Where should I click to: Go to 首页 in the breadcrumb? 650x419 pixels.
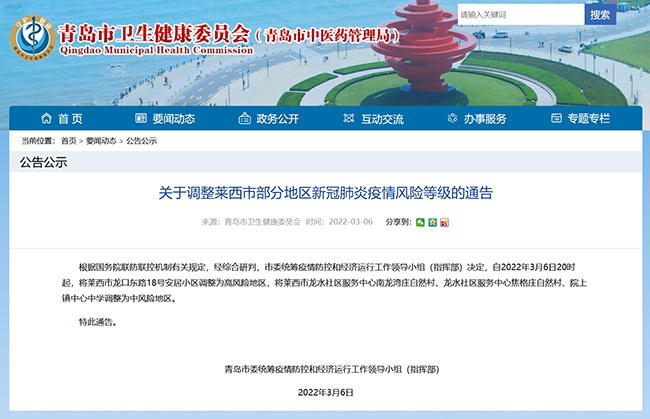(68, 141)
